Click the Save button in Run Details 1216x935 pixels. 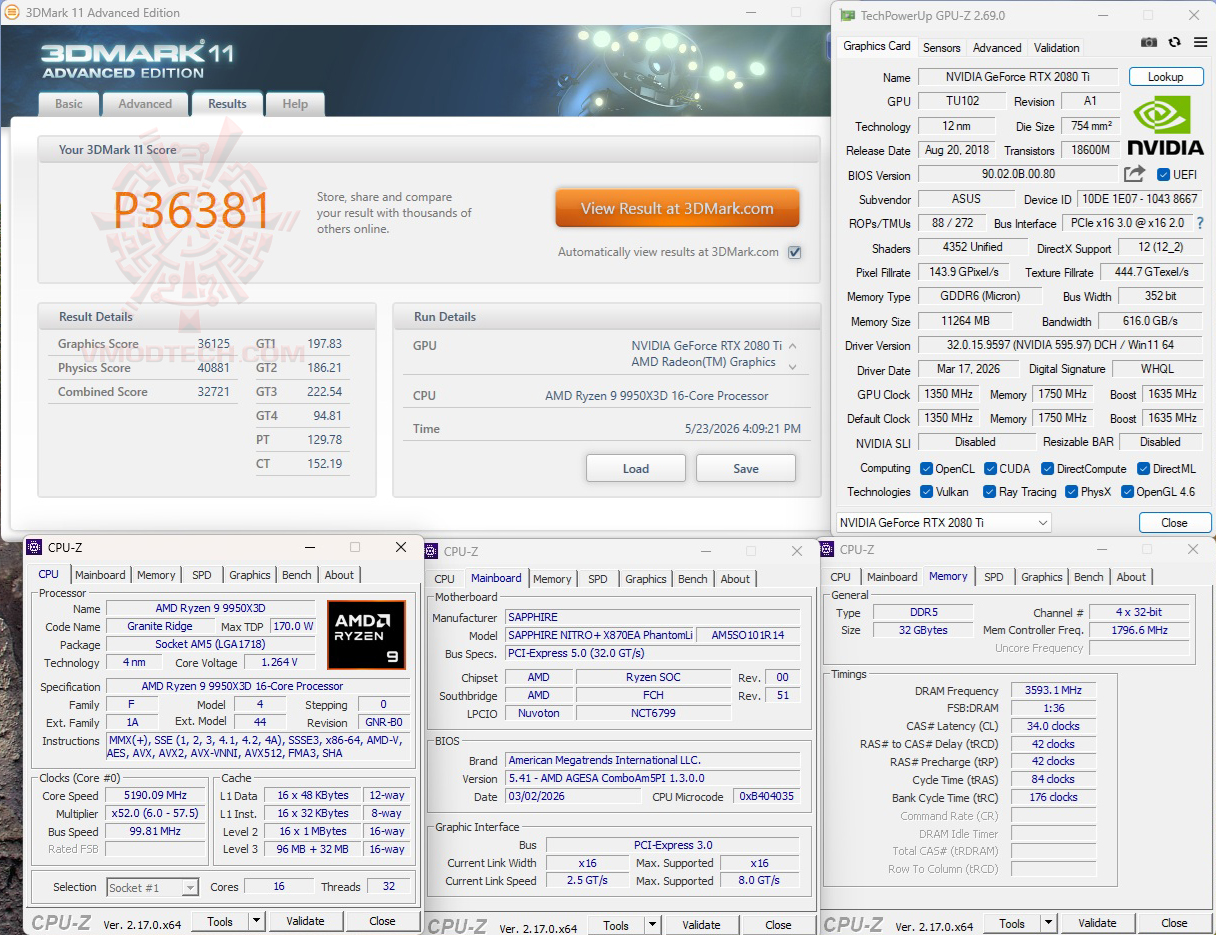pos(745,468)
